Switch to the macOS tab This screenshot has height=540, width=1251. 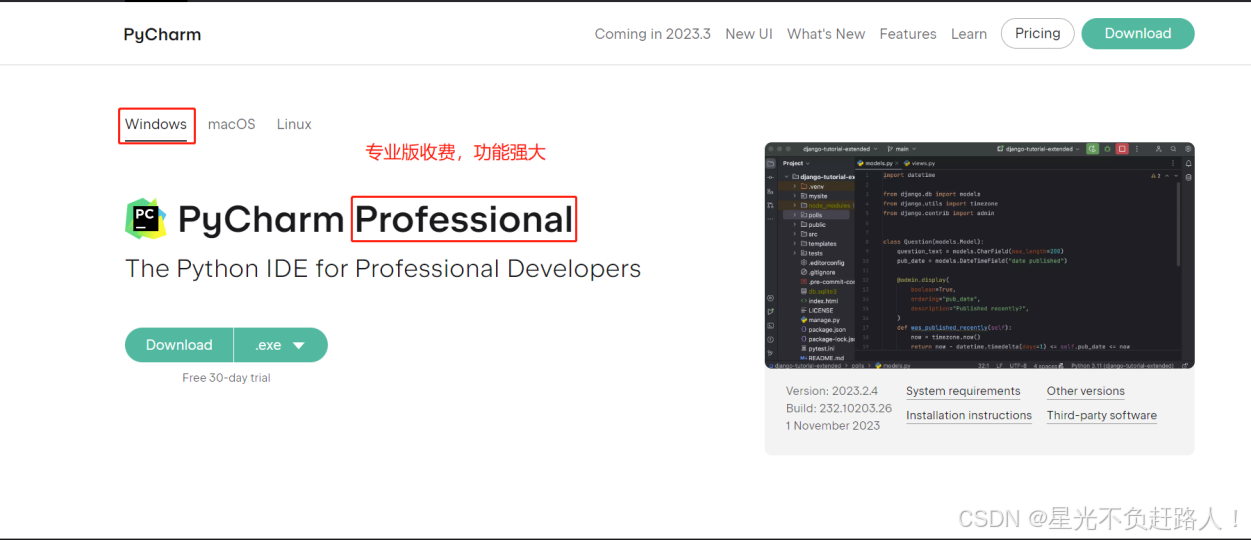(x=232, y=124)
